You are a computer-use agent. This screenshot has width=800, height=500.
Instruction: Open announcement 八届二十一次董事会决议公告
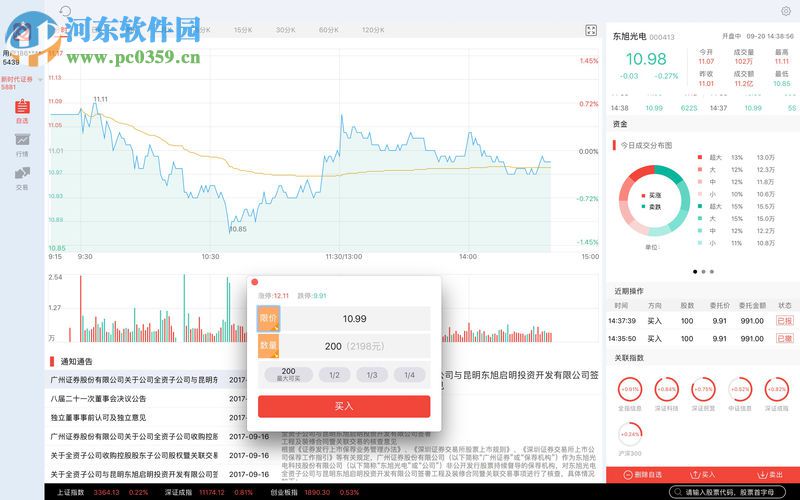(98, 398)
